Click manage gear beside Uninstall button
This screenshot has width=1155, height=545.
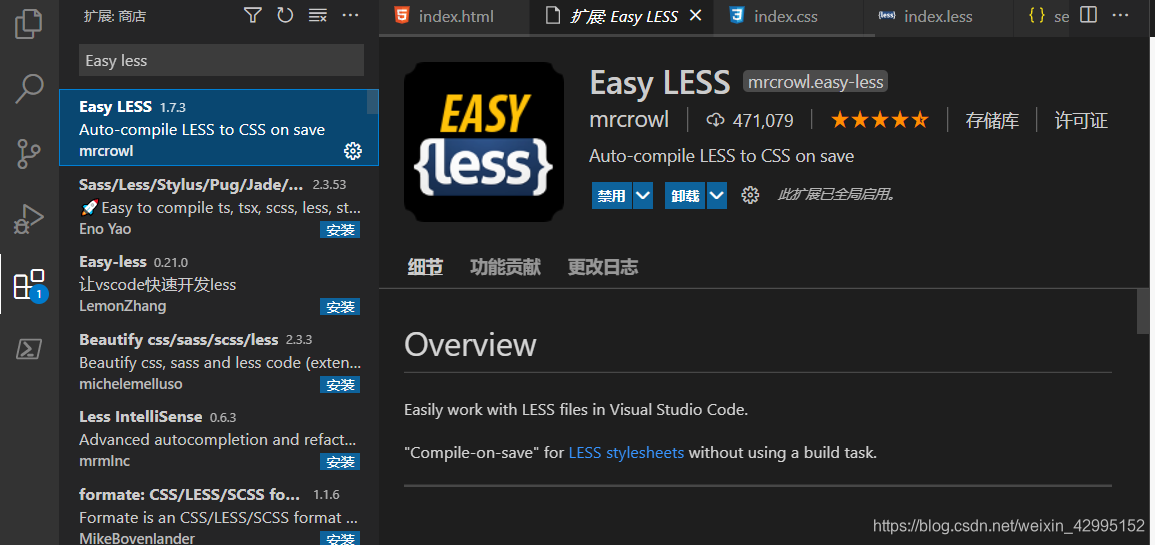tap(750, 195)
